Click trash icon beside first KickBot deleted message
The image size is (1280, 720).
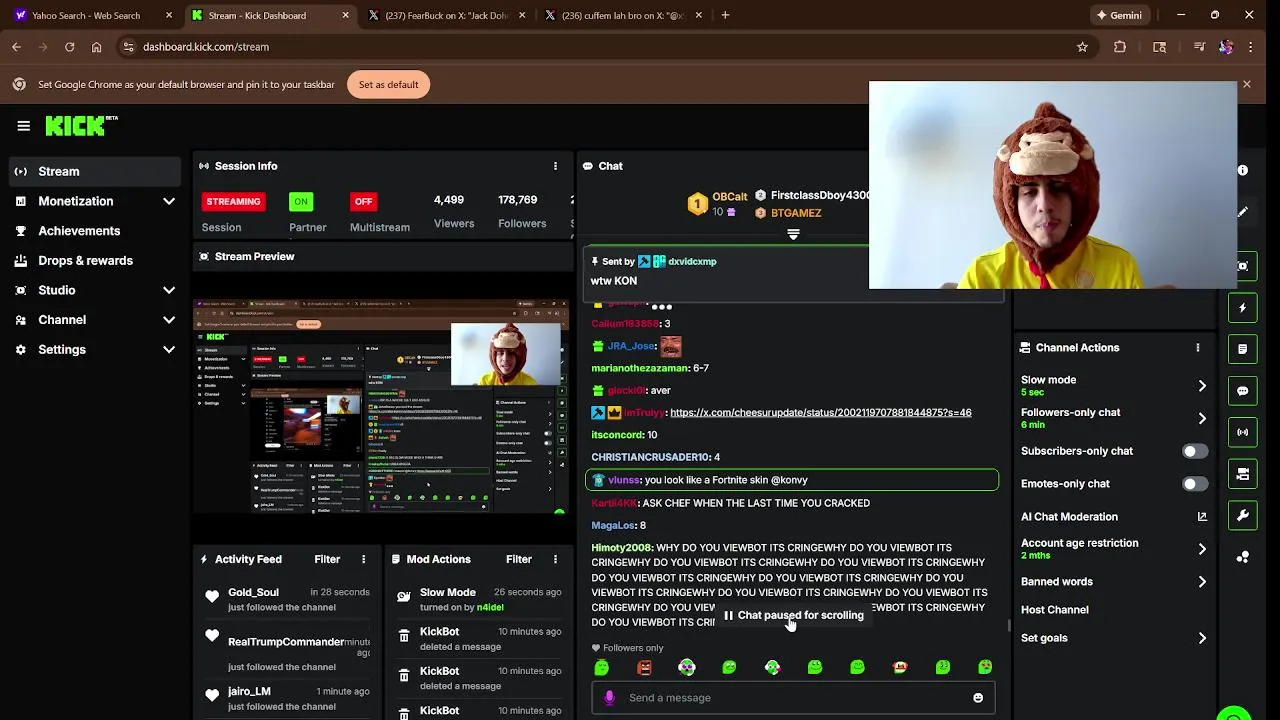click(x=404, y=636)
